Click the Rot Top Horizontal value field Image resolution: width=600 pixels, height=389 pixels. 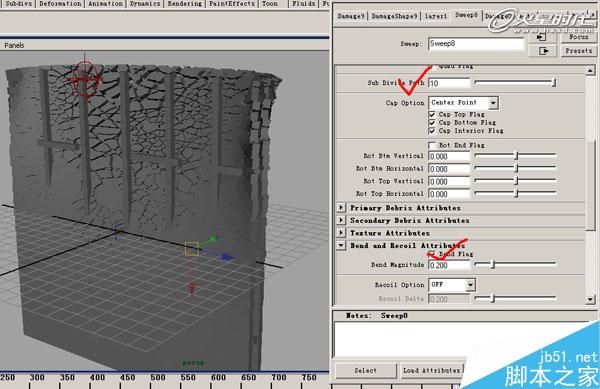[x=449, y=194]
